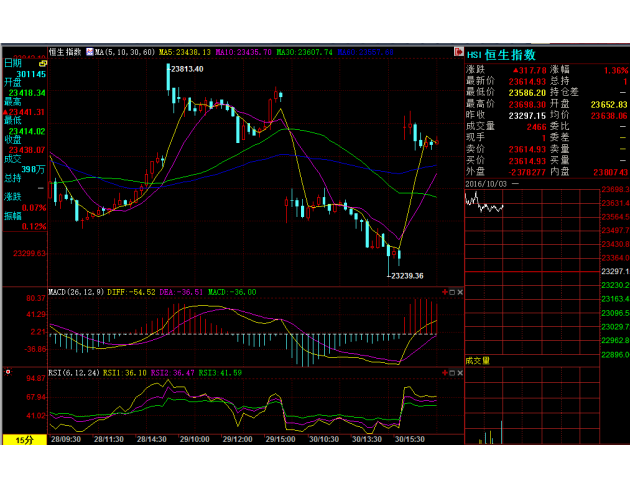Viewport: 630px width, 490px height.
Task: Click the red plus icon on MACD panel
Action: (445, 292)
